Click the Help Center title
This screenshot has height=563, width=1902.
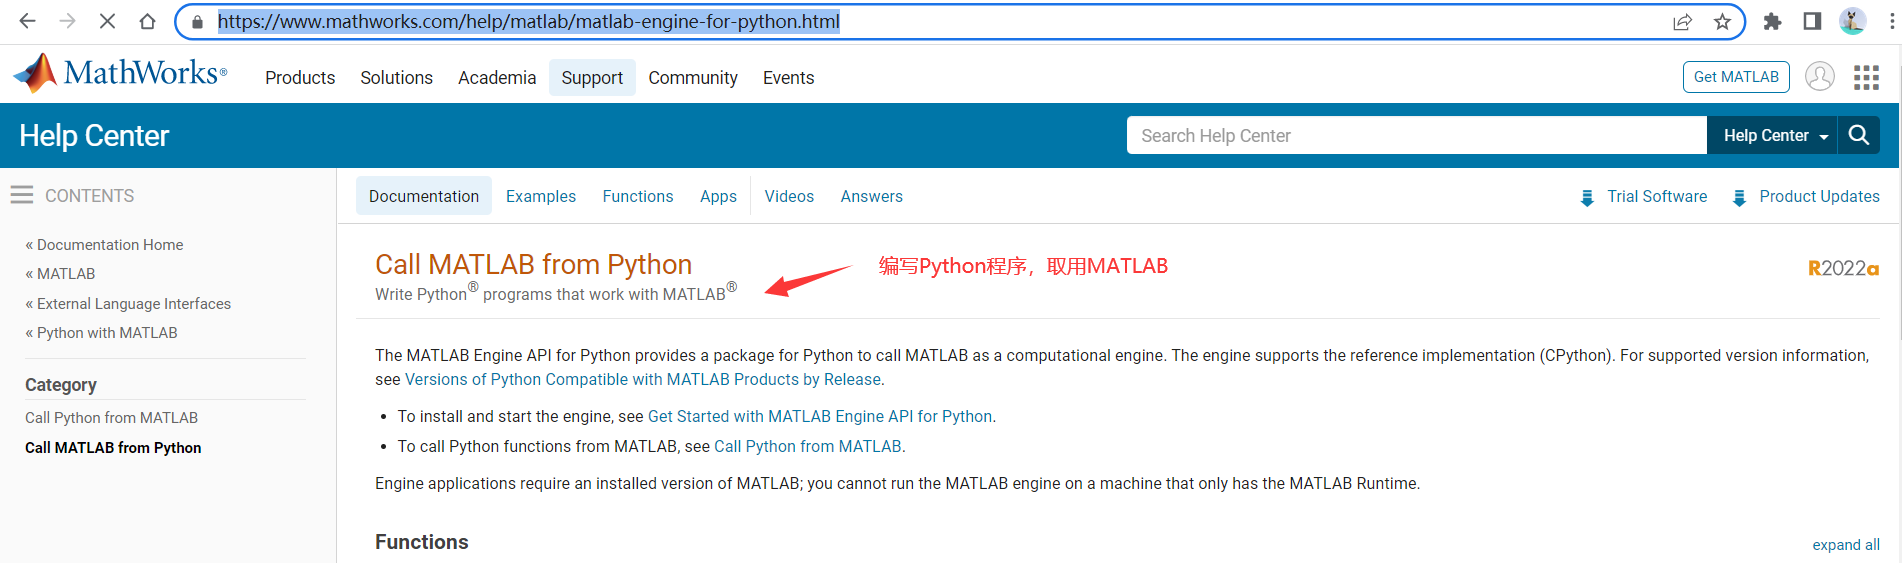(x=94, y=135)
